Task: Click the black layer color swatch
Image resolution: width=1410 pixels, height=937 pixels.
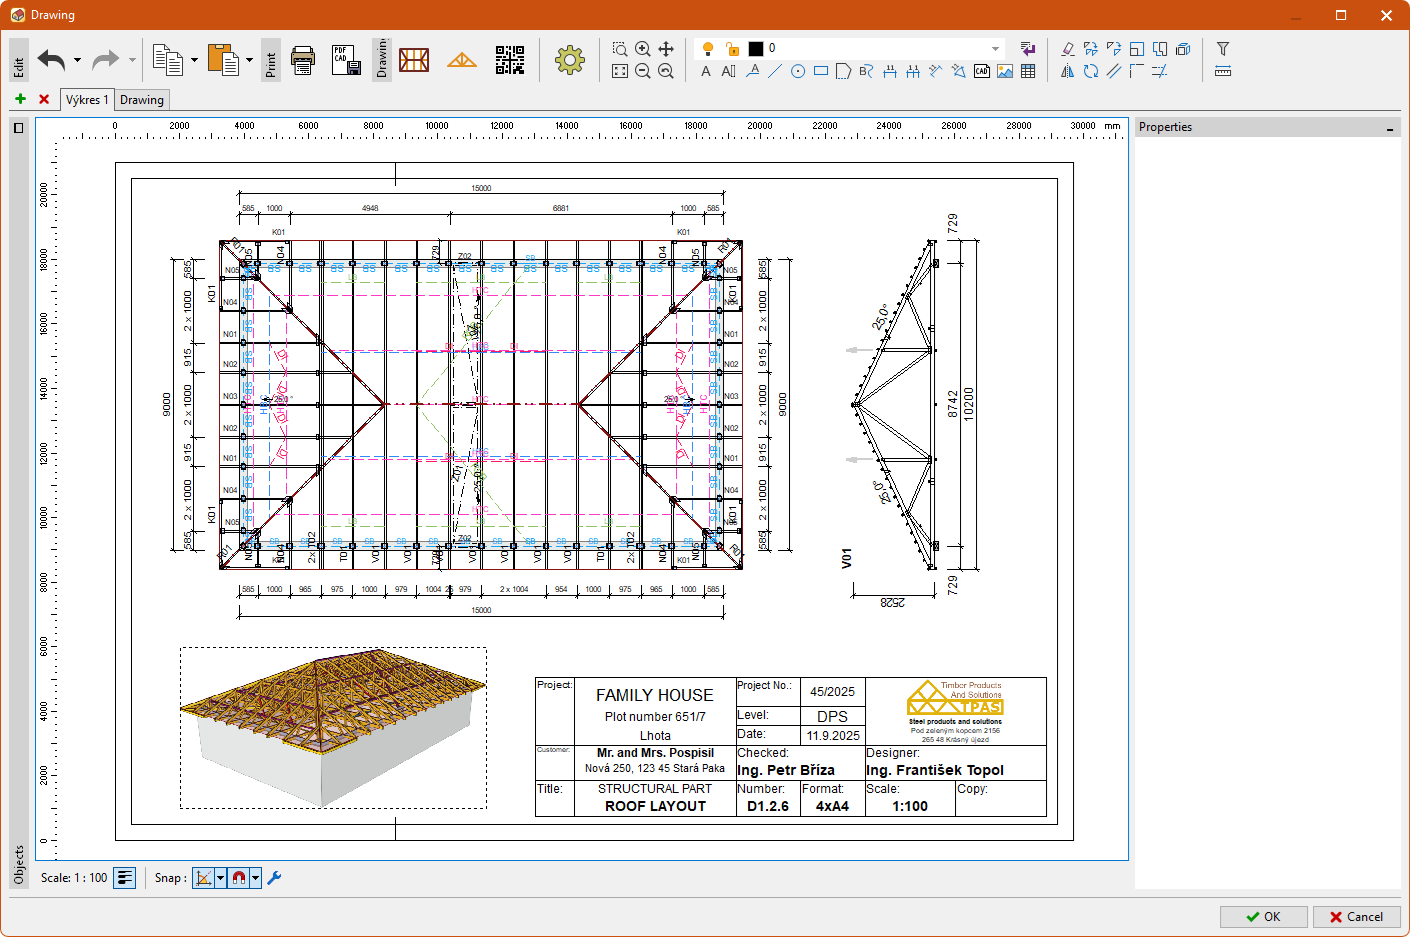Action: [756, 48]
